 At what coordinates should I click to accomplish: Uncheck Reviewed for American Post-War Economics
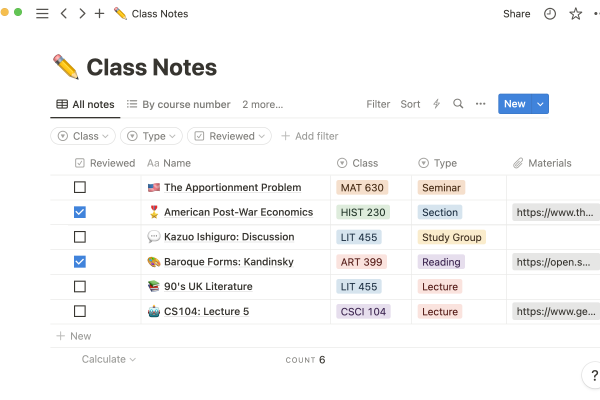(80, 212)
